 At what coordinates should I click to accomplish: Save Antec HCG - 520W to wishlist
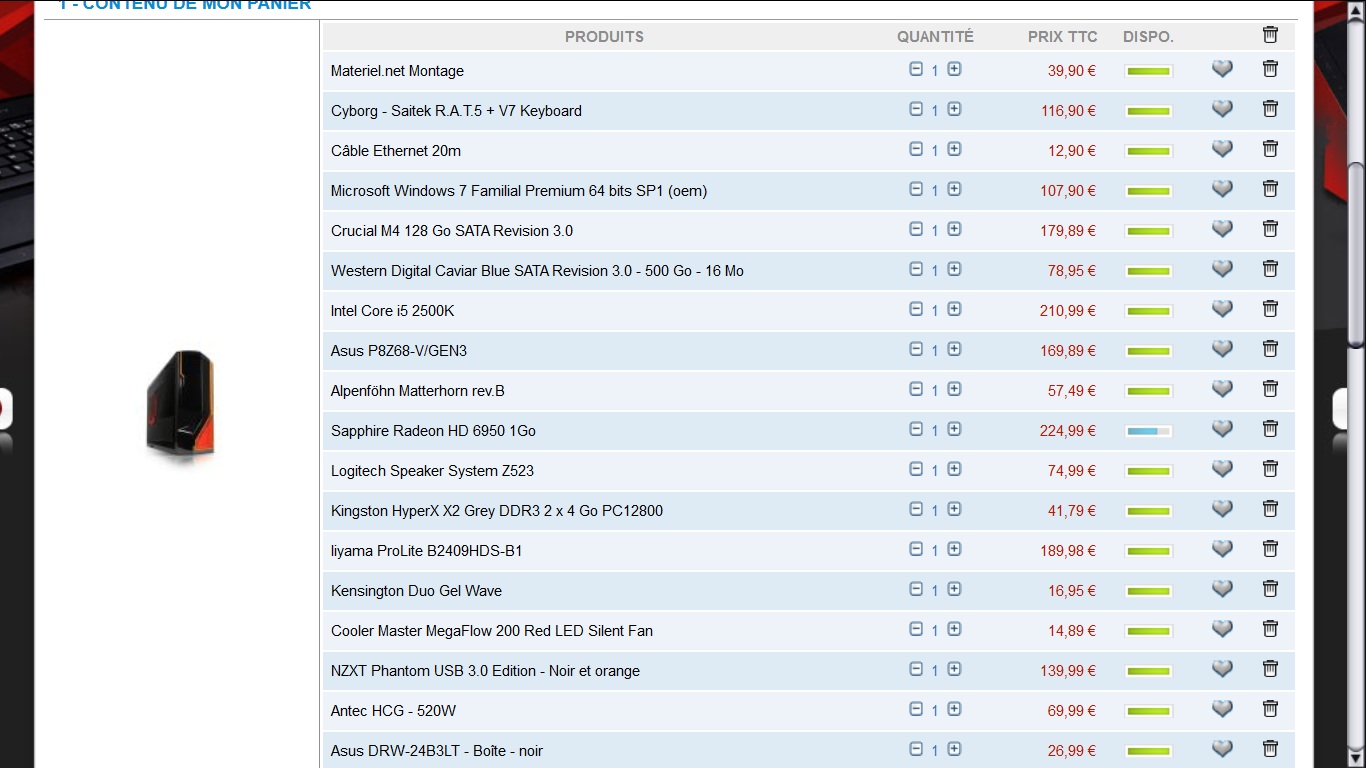[x=1222, y=709]
